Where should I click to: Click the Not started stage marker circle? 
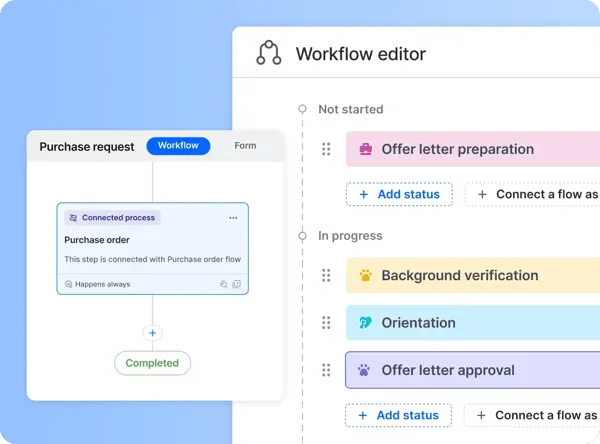302,109
